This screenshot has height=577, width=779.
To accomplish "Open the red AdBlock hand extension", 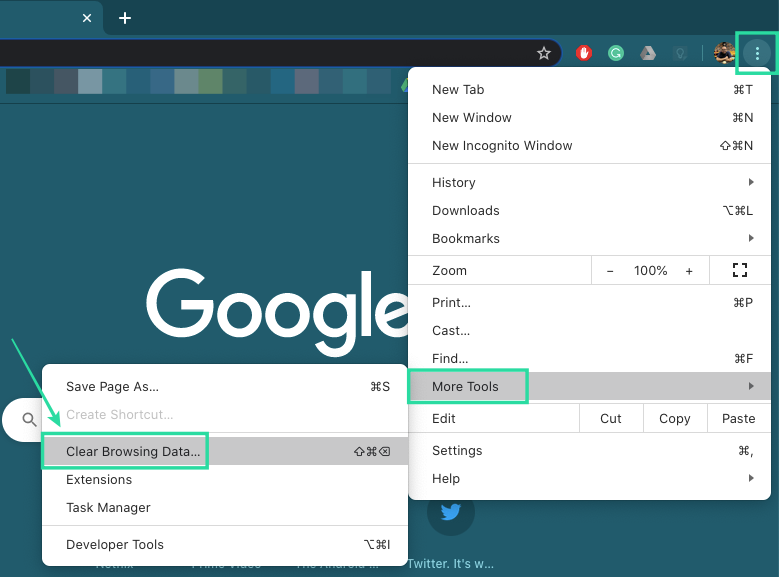I will [583, 54].
